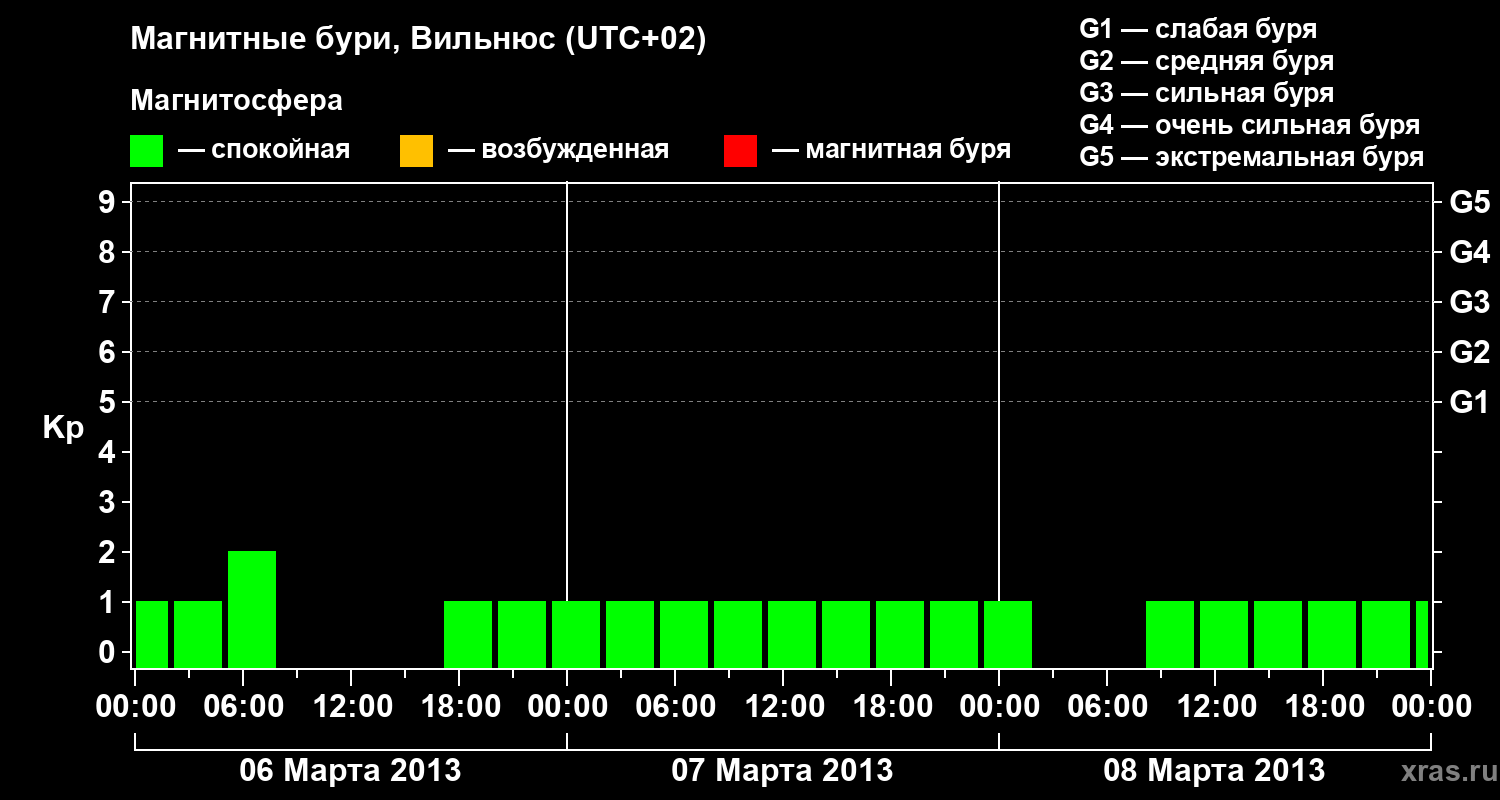The image size is (1500, 800).
Task: Click the 00:00 label starting 06 Марта
Action: [x=134, y=706]
